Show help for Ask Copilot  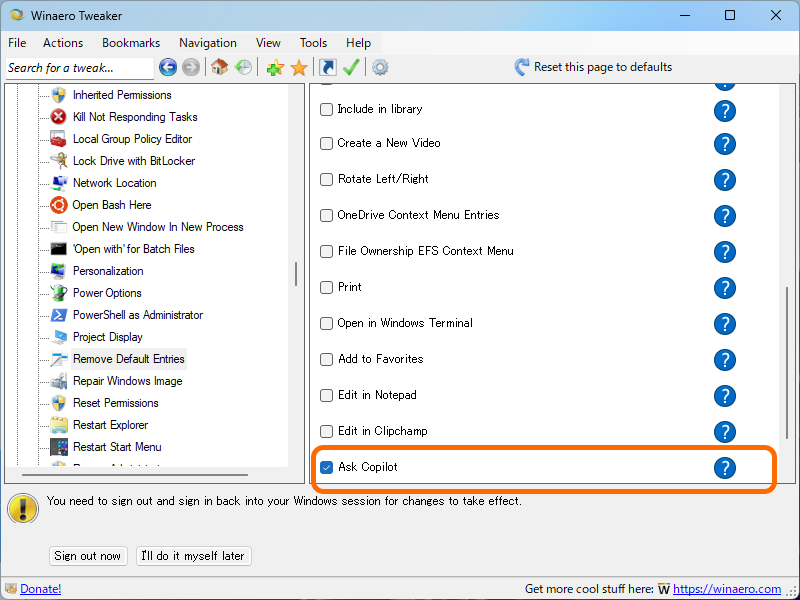724,468
